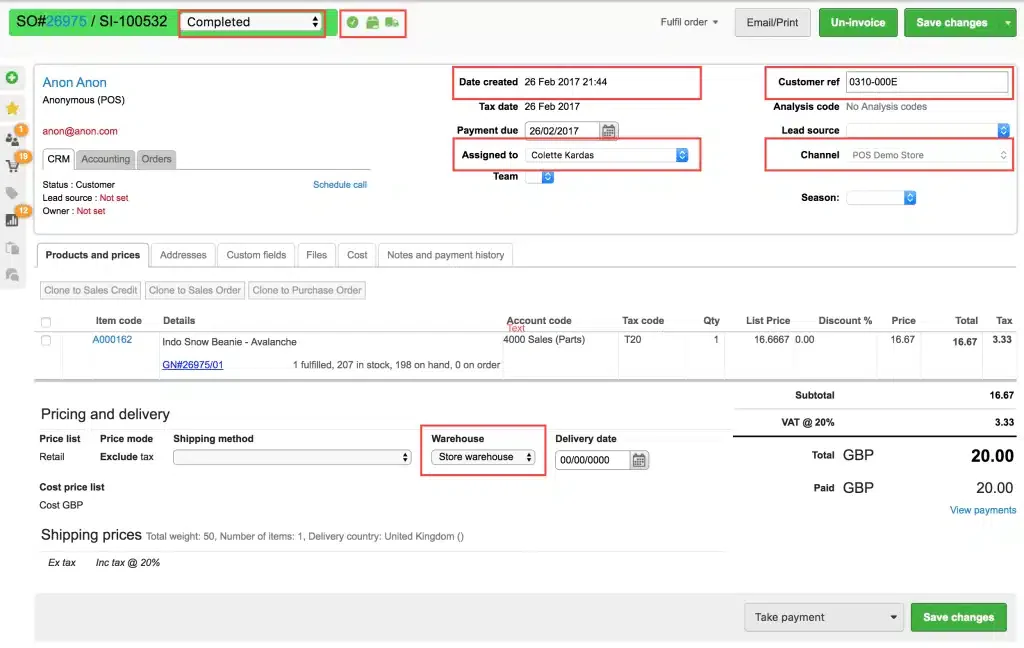Open sales order number 26975 link
This screenshot has height=648, width=1024.
click(67, 22)
